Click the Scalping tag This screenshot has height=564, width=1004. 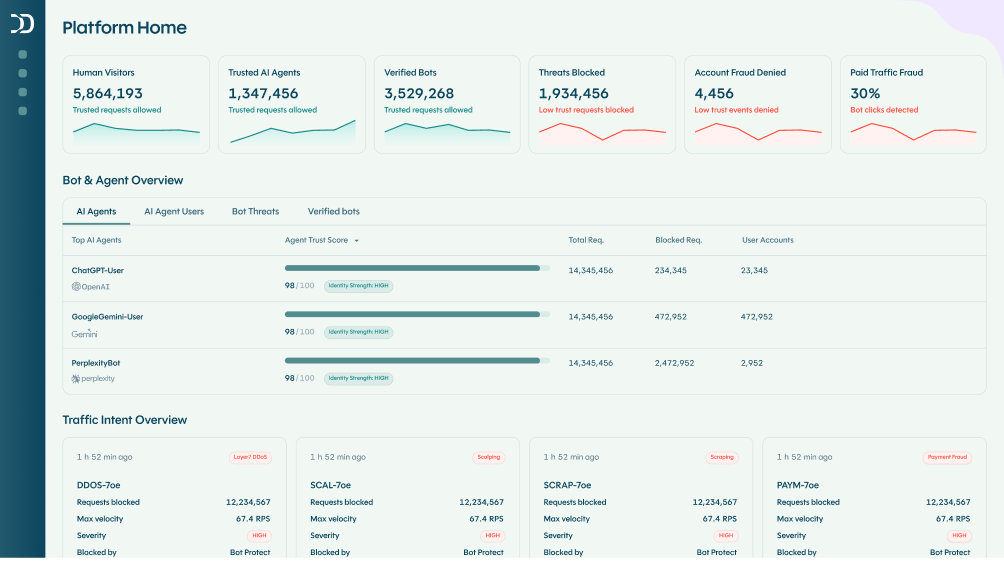489,457
